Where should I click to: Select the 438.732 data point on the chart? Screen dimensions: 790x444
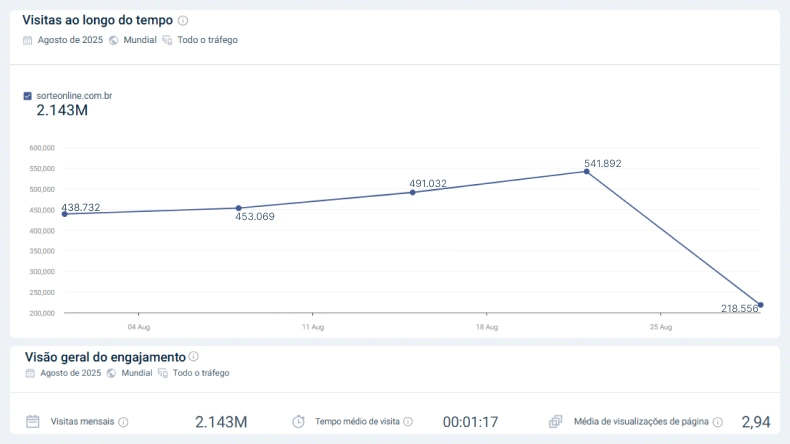65,214
